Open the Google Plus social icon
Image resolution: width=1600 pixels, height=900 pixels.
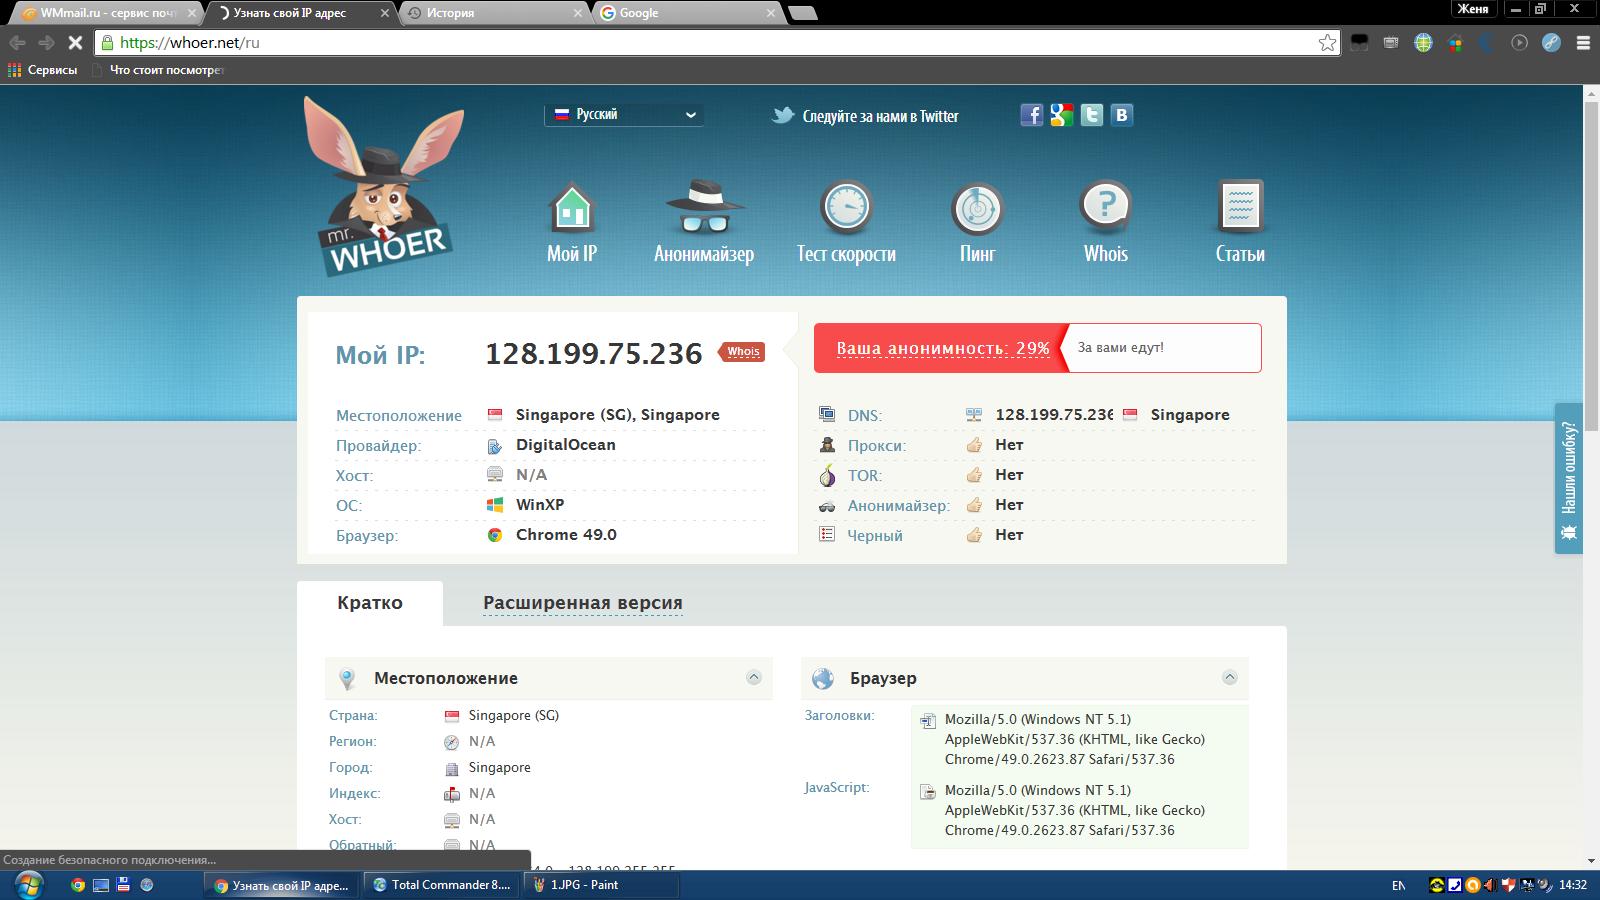(x=1061, y=115)
